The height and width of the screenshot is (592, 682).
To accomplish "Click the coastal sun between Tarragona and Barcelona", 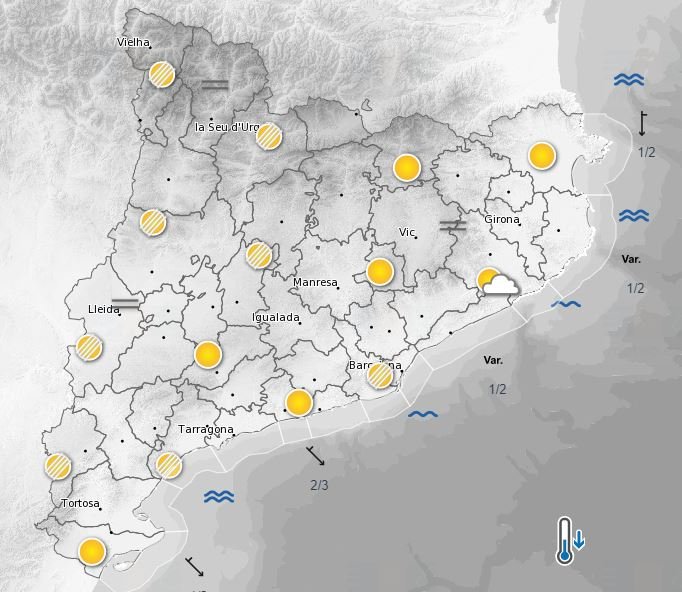I will click(299, 403).
